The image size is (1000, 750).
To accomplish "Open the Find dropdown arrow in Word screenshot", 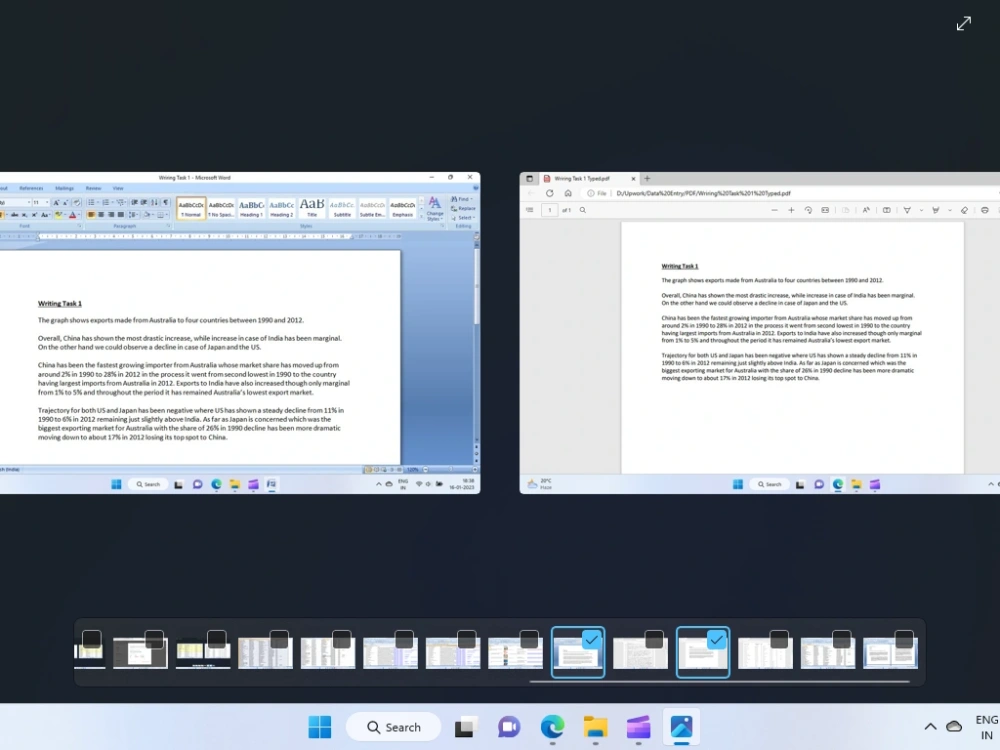I will [x=473, y=199].
